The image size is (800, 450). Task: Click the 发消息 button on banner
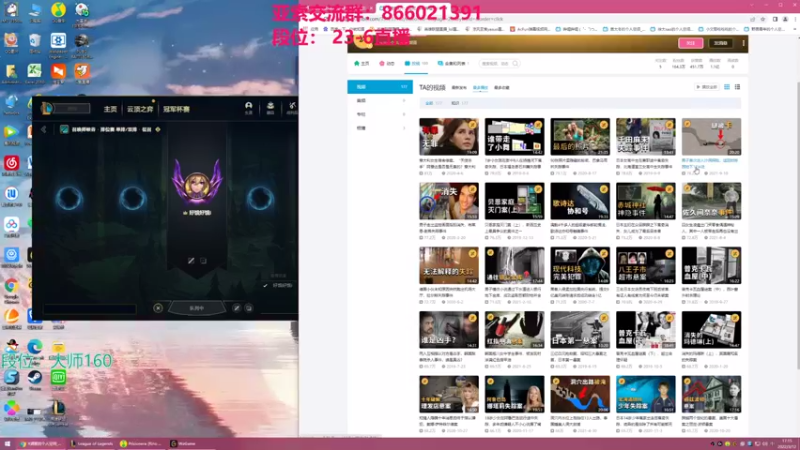(x=720, y=43)
